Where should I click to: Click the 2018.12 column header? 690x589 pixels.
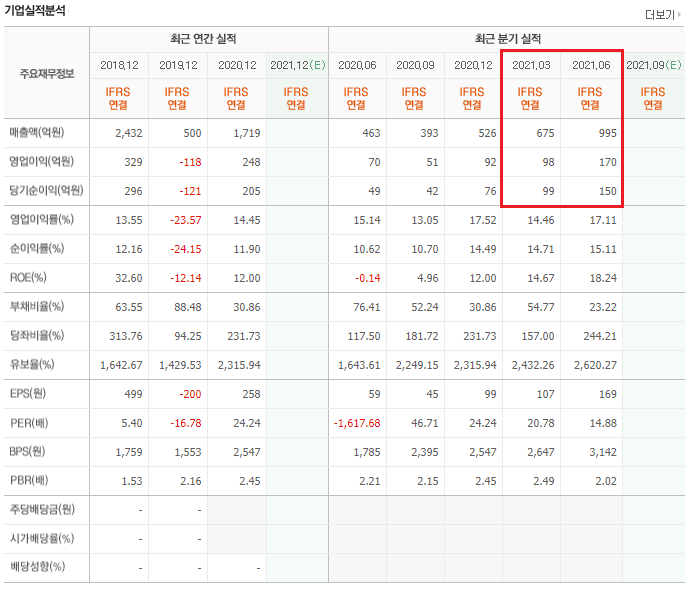119,65
